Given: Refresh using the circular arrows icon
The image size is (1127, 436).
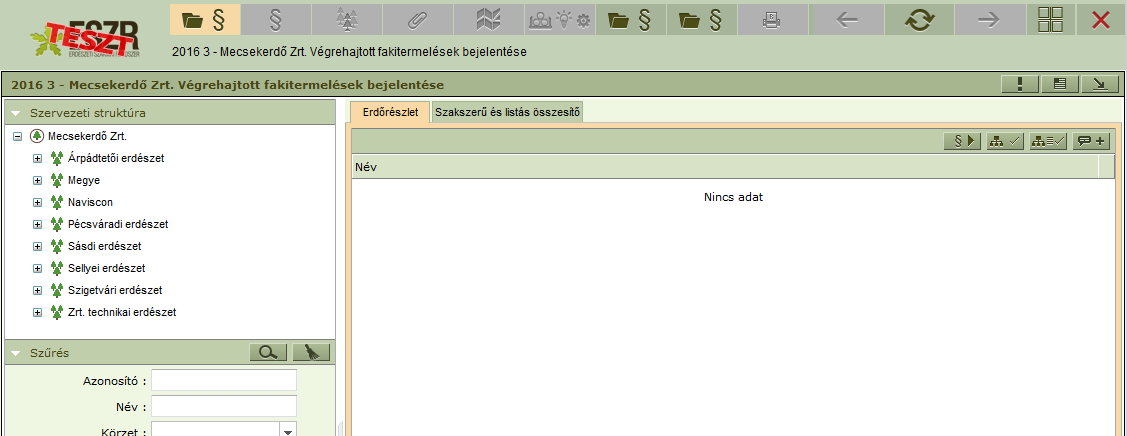Looking at the screenshot, I should pyautogui.click(x=918, y=20).
